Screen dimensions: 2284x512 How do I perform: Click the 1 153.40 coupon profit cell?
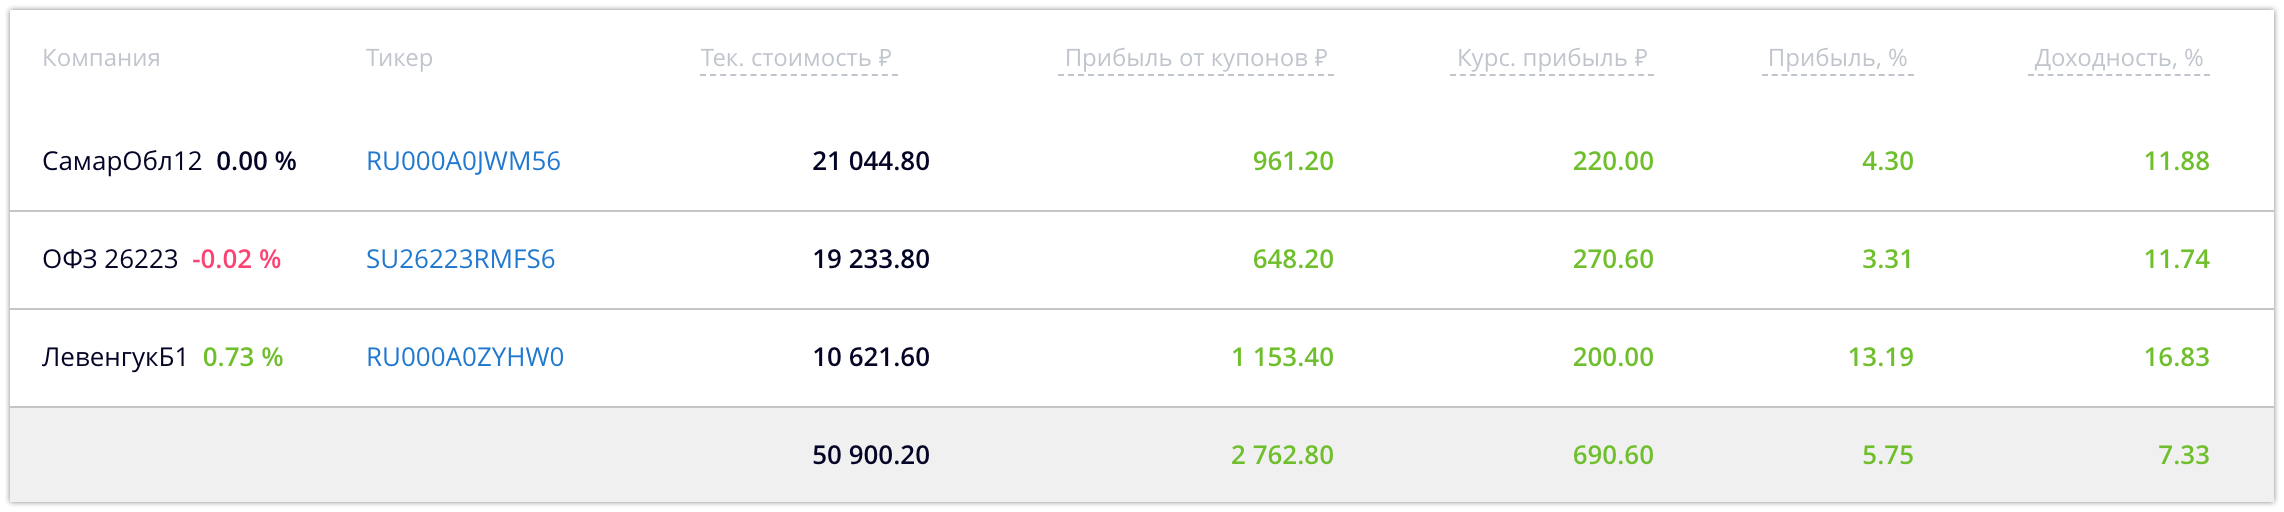[1282, 357]
